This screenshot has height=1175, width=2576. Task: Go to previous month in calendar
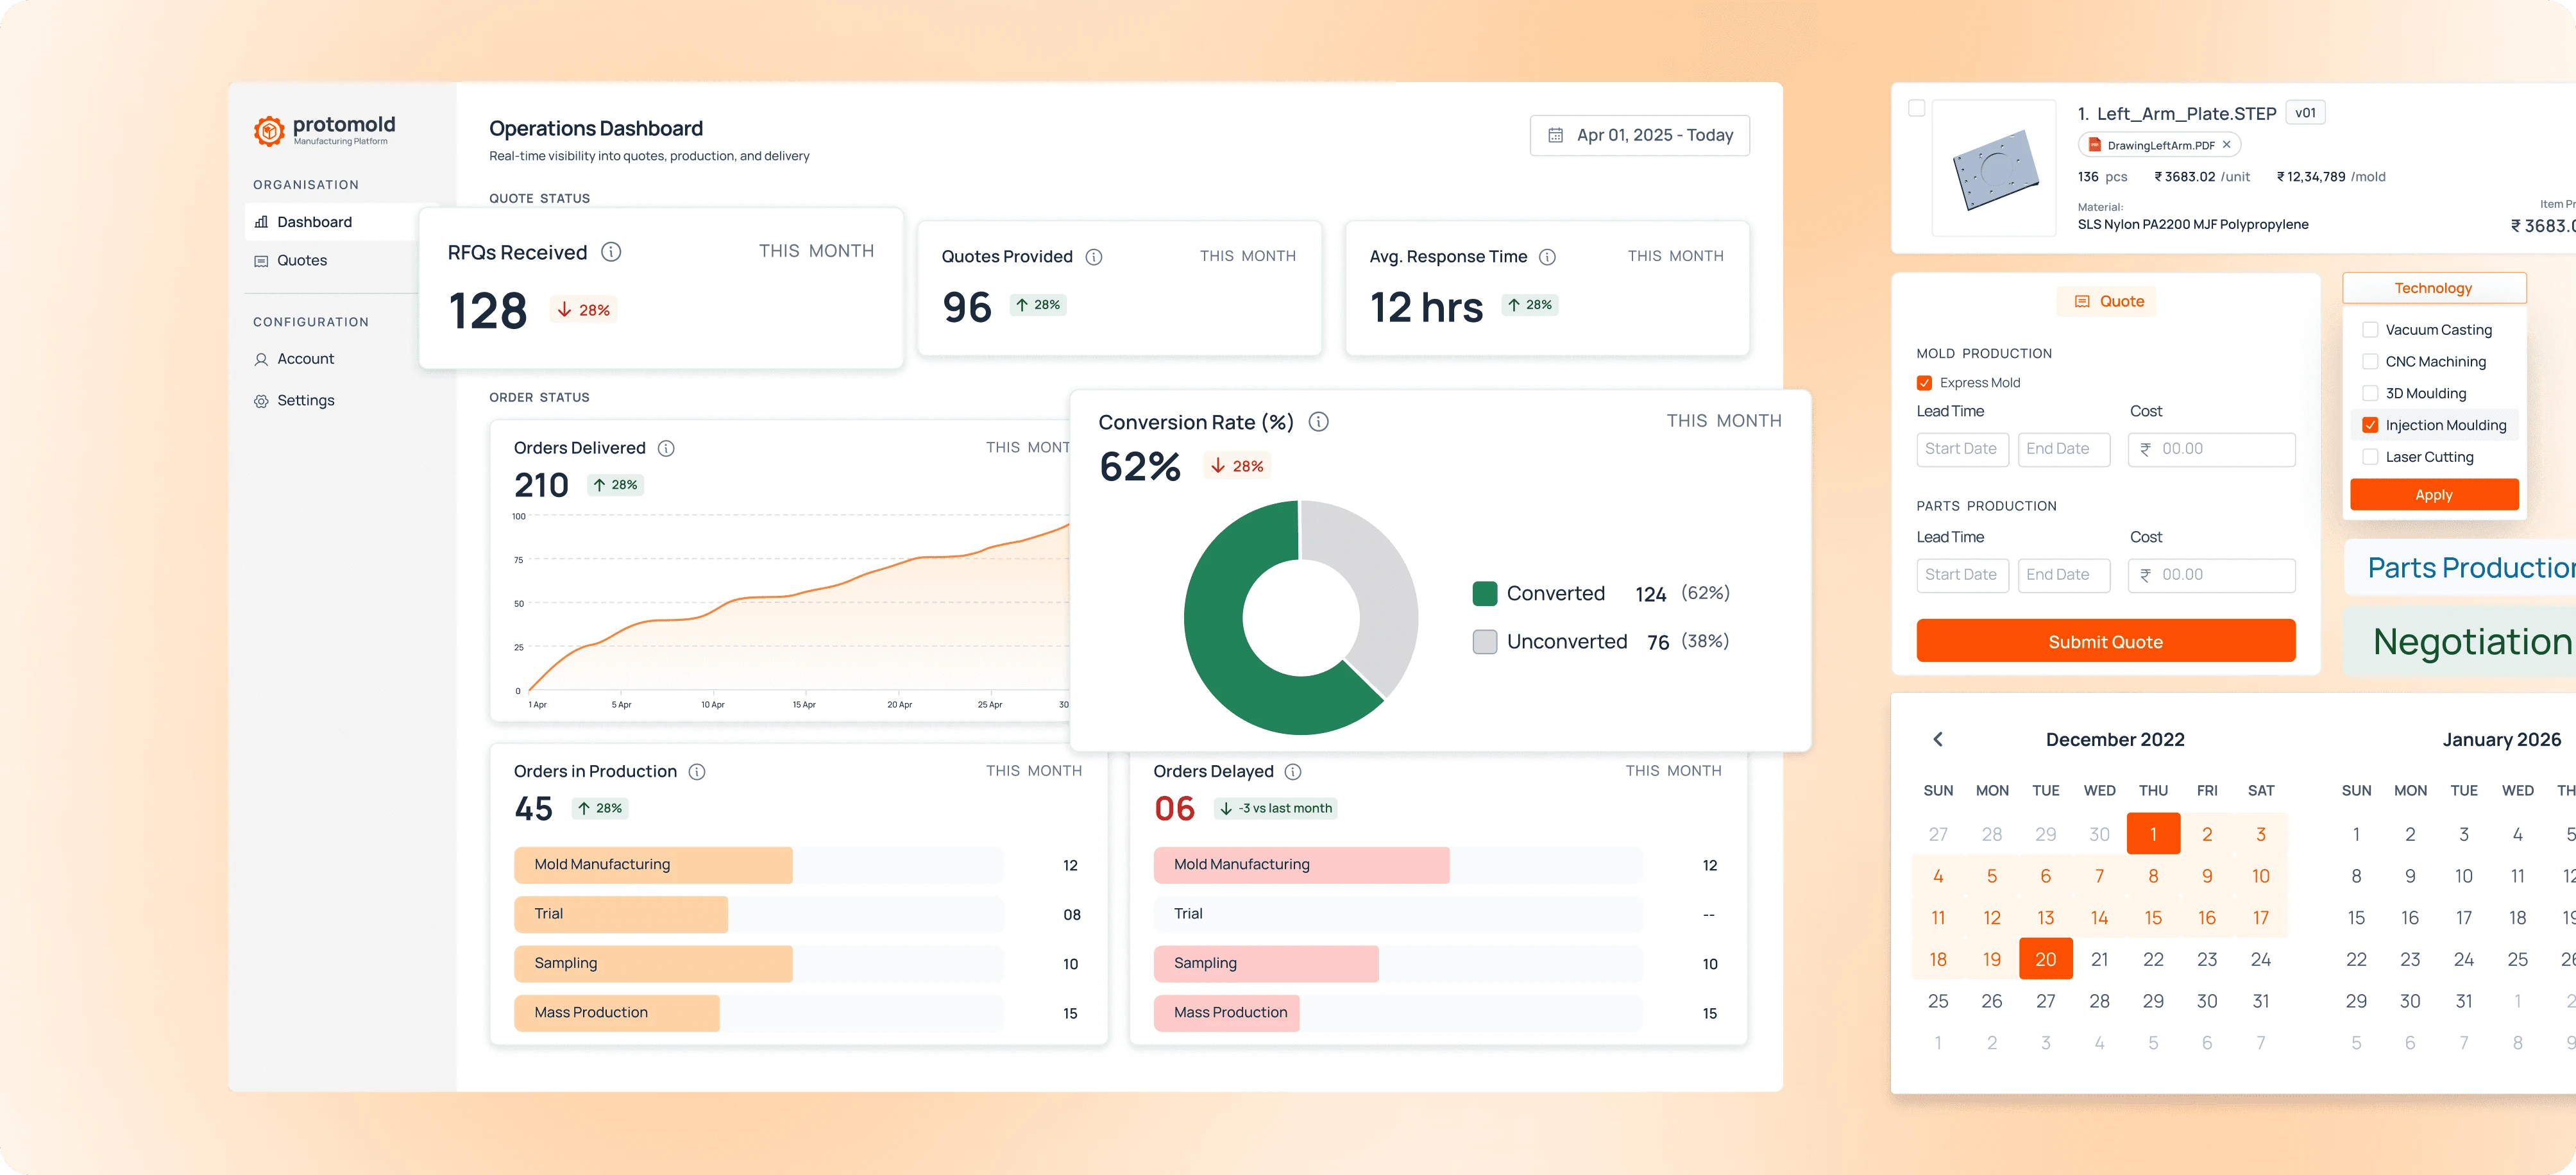click(x=1937, y=739)
